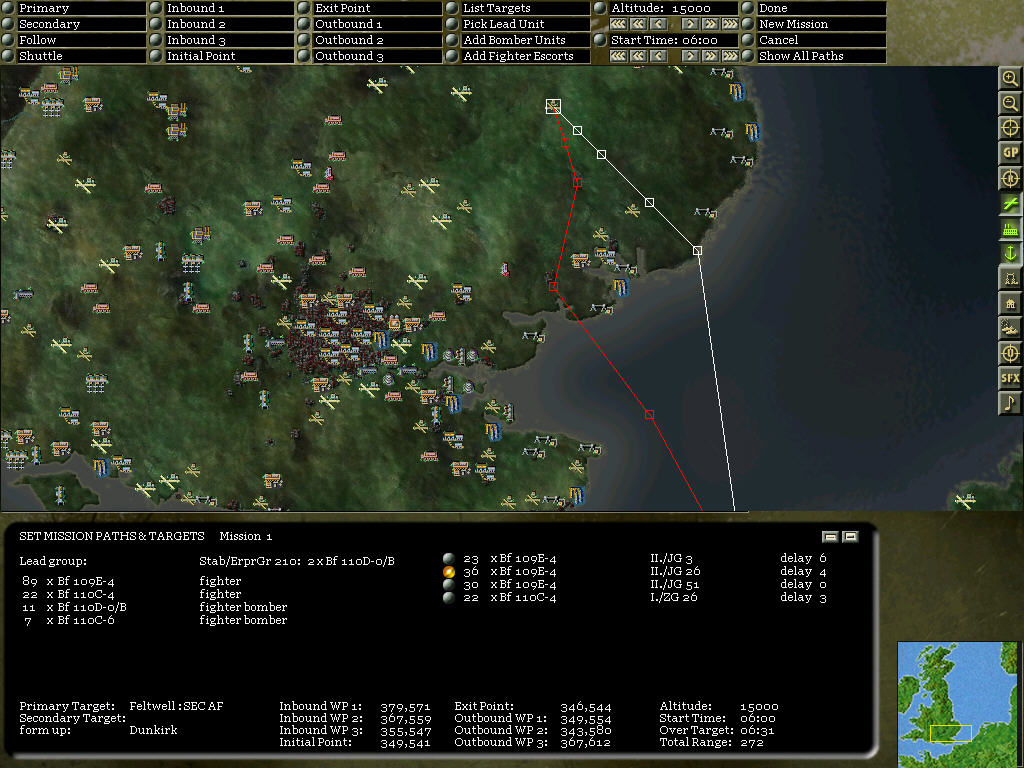Click Show All Paths
This screenshot has width=1024, height=768.
tap(814, 56)
